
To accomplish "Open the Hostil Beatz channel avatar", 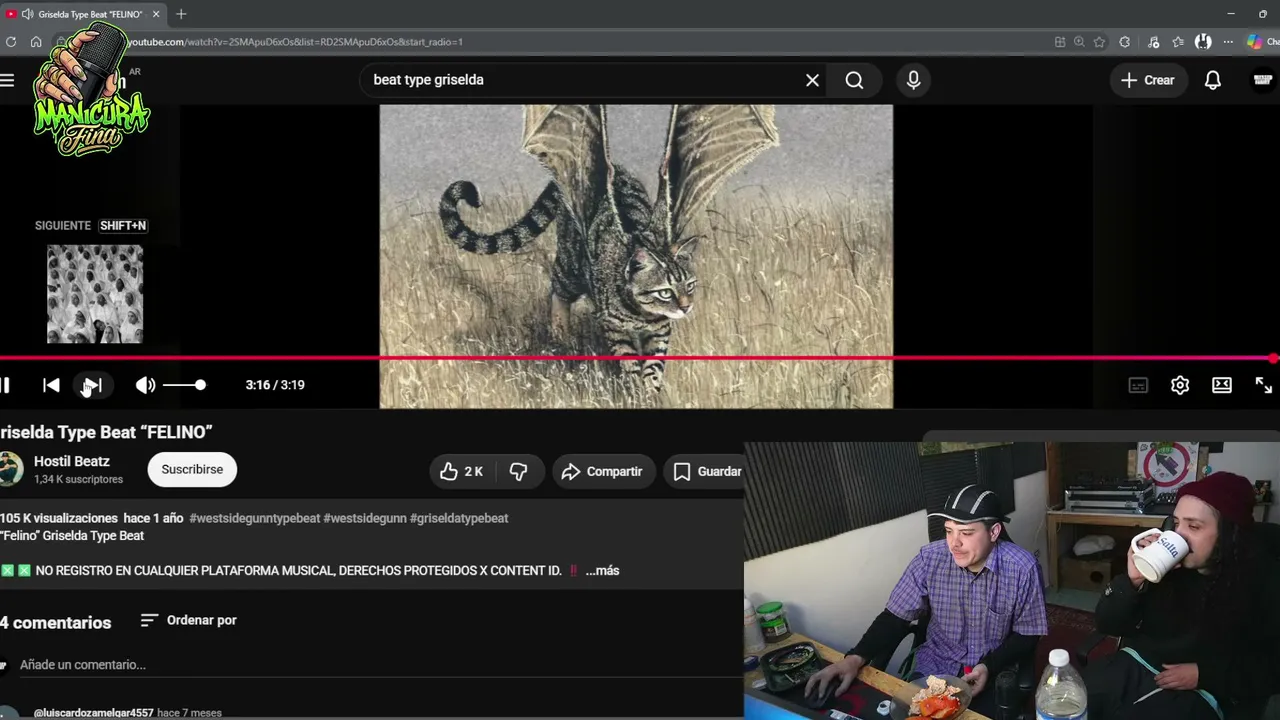I will point(10,469).
